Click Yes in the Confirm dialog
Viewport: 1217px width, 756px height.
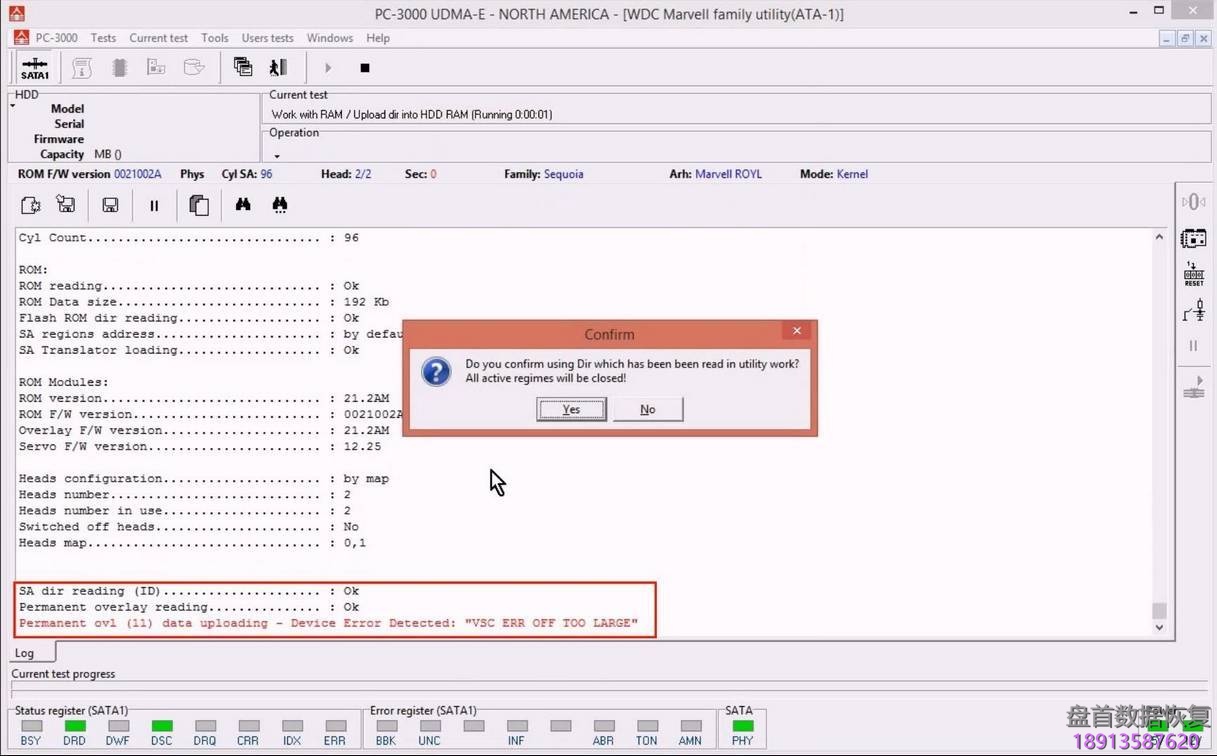tap(570, 409)
